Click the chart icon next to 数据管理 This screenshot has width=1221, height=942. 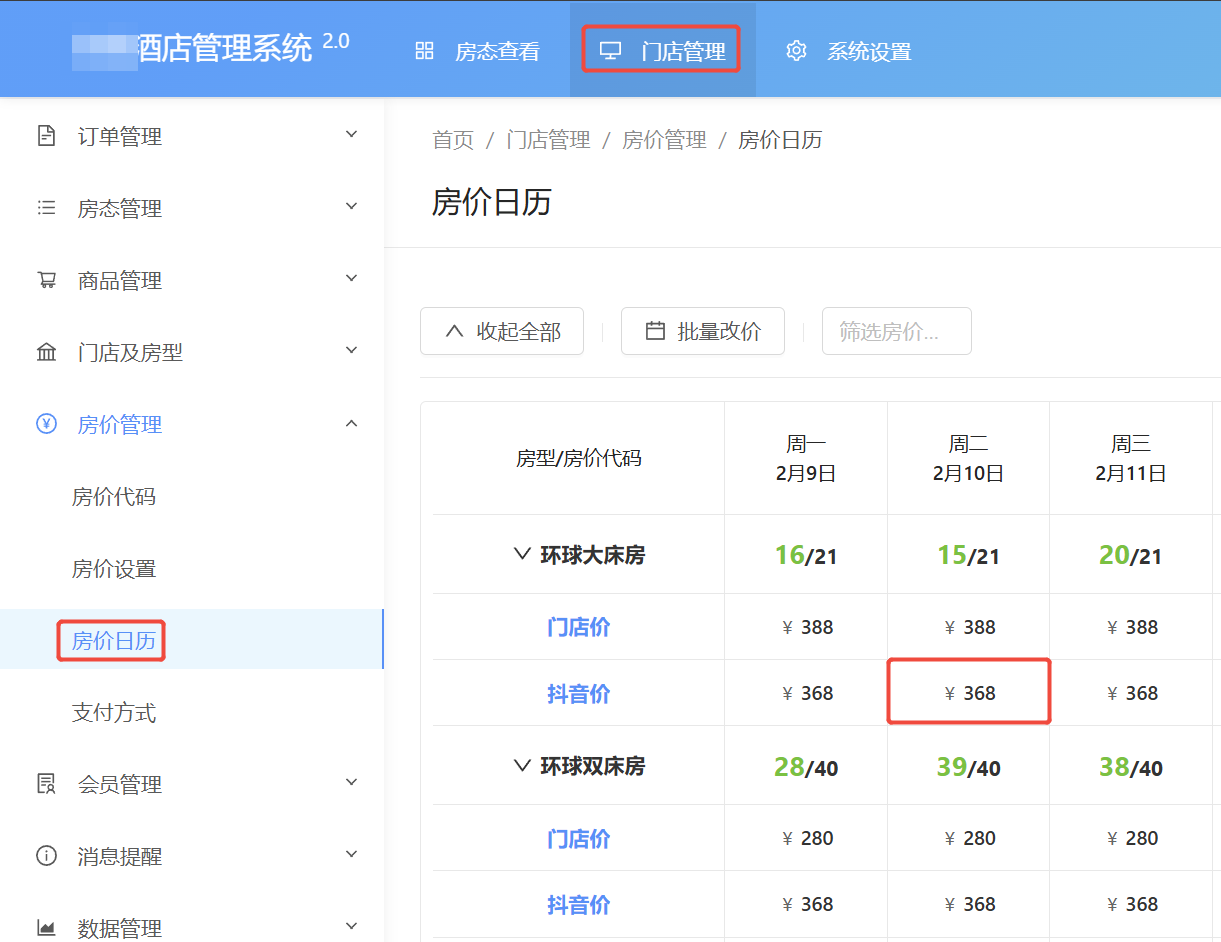[x=46, y=928]
